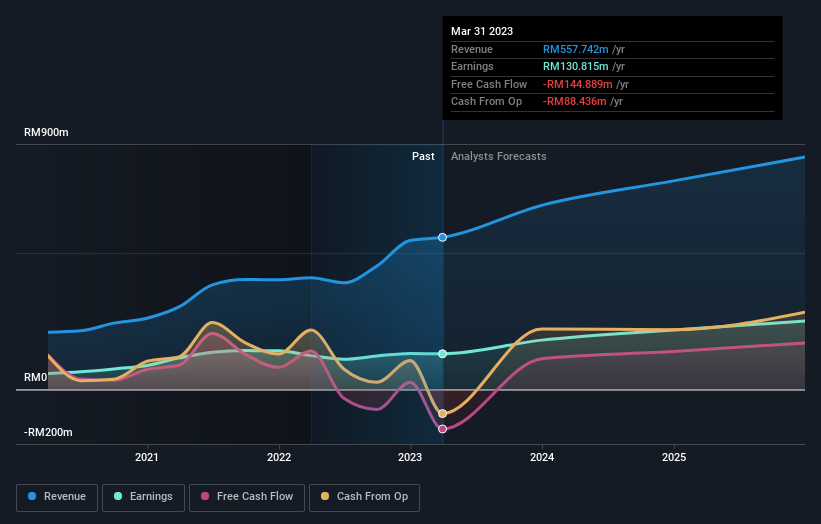Click the -RM200m y-axis label
821x524 pixels.
(48, 432)
